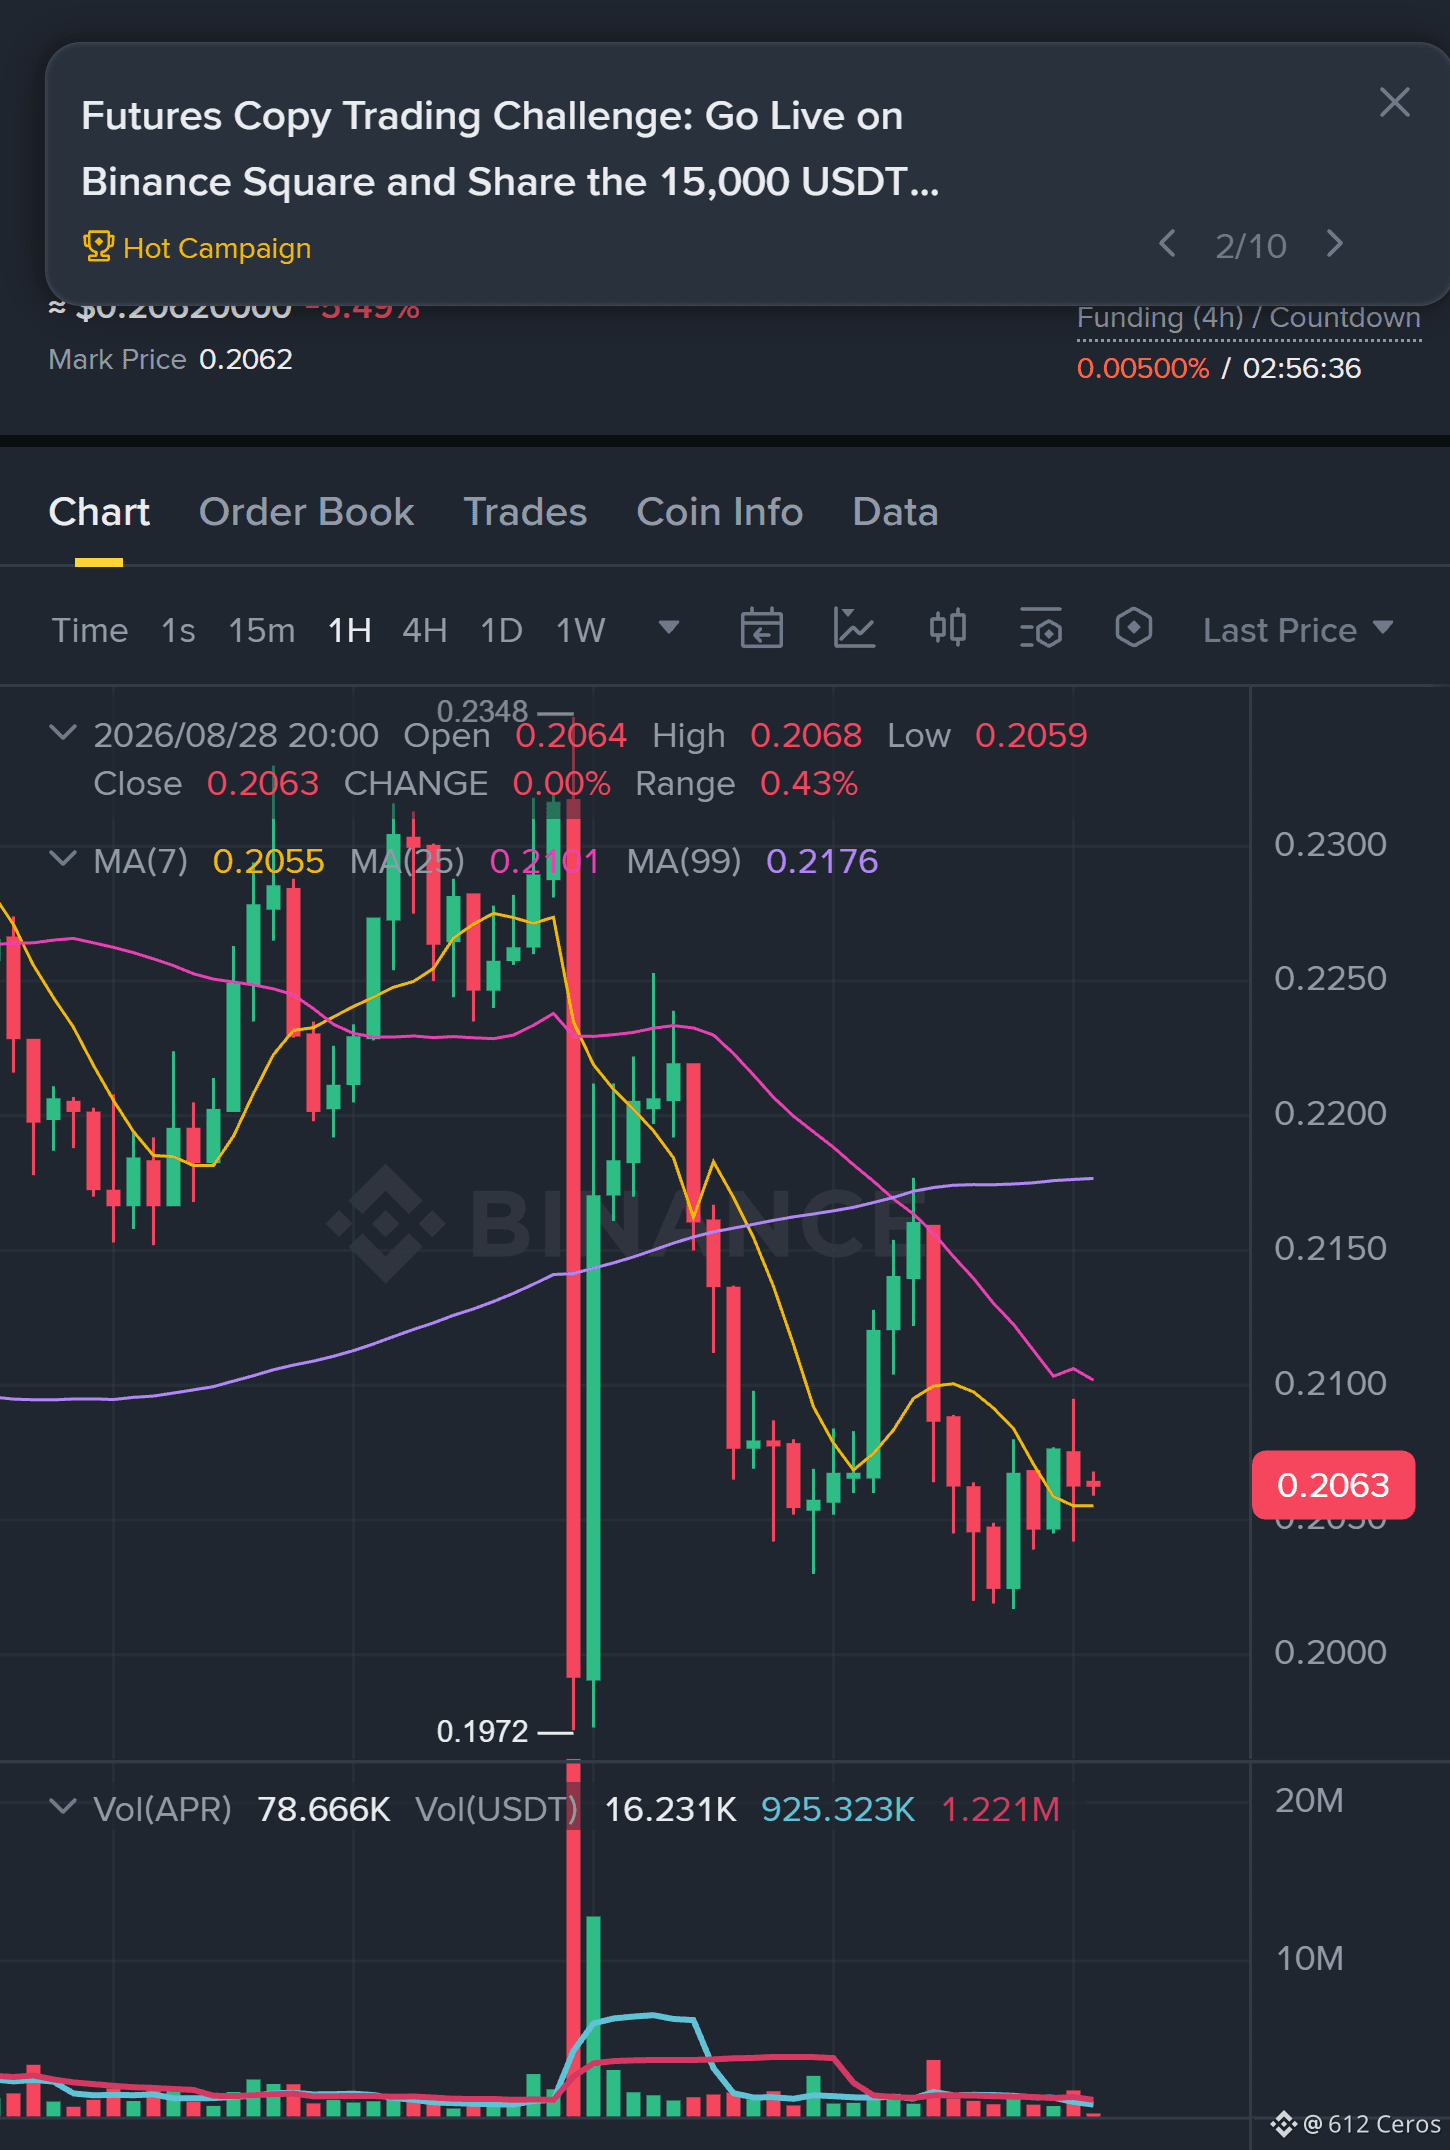Select the 1s chart interval
Viewport: 1450px width, 2150px height.
(x=178, y=630)
